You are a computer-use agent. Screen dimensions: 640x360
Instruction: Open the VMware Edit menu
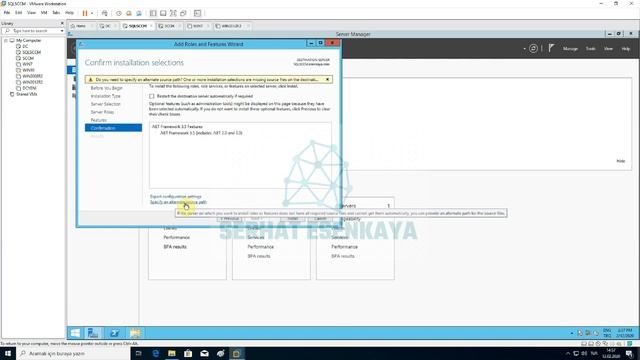(x=18, y=13)
